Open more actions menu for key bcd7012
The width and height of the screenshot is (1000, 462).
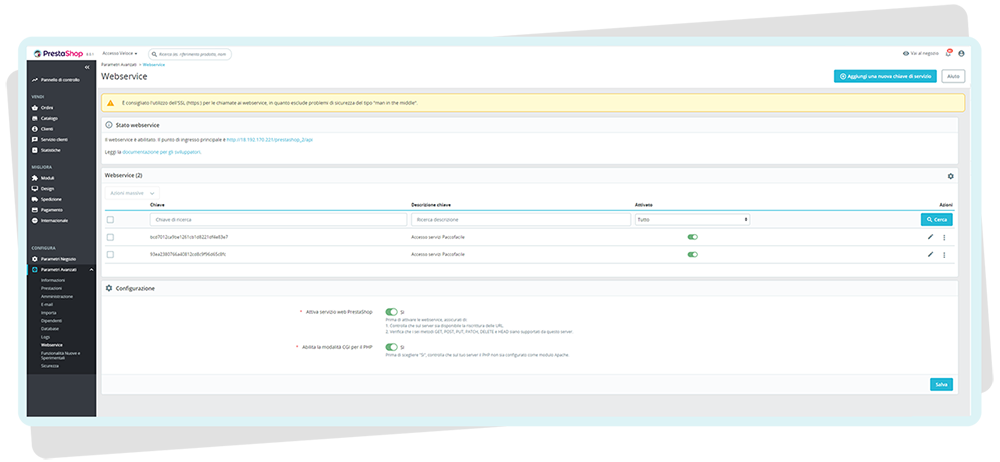[x=944, y=237]
